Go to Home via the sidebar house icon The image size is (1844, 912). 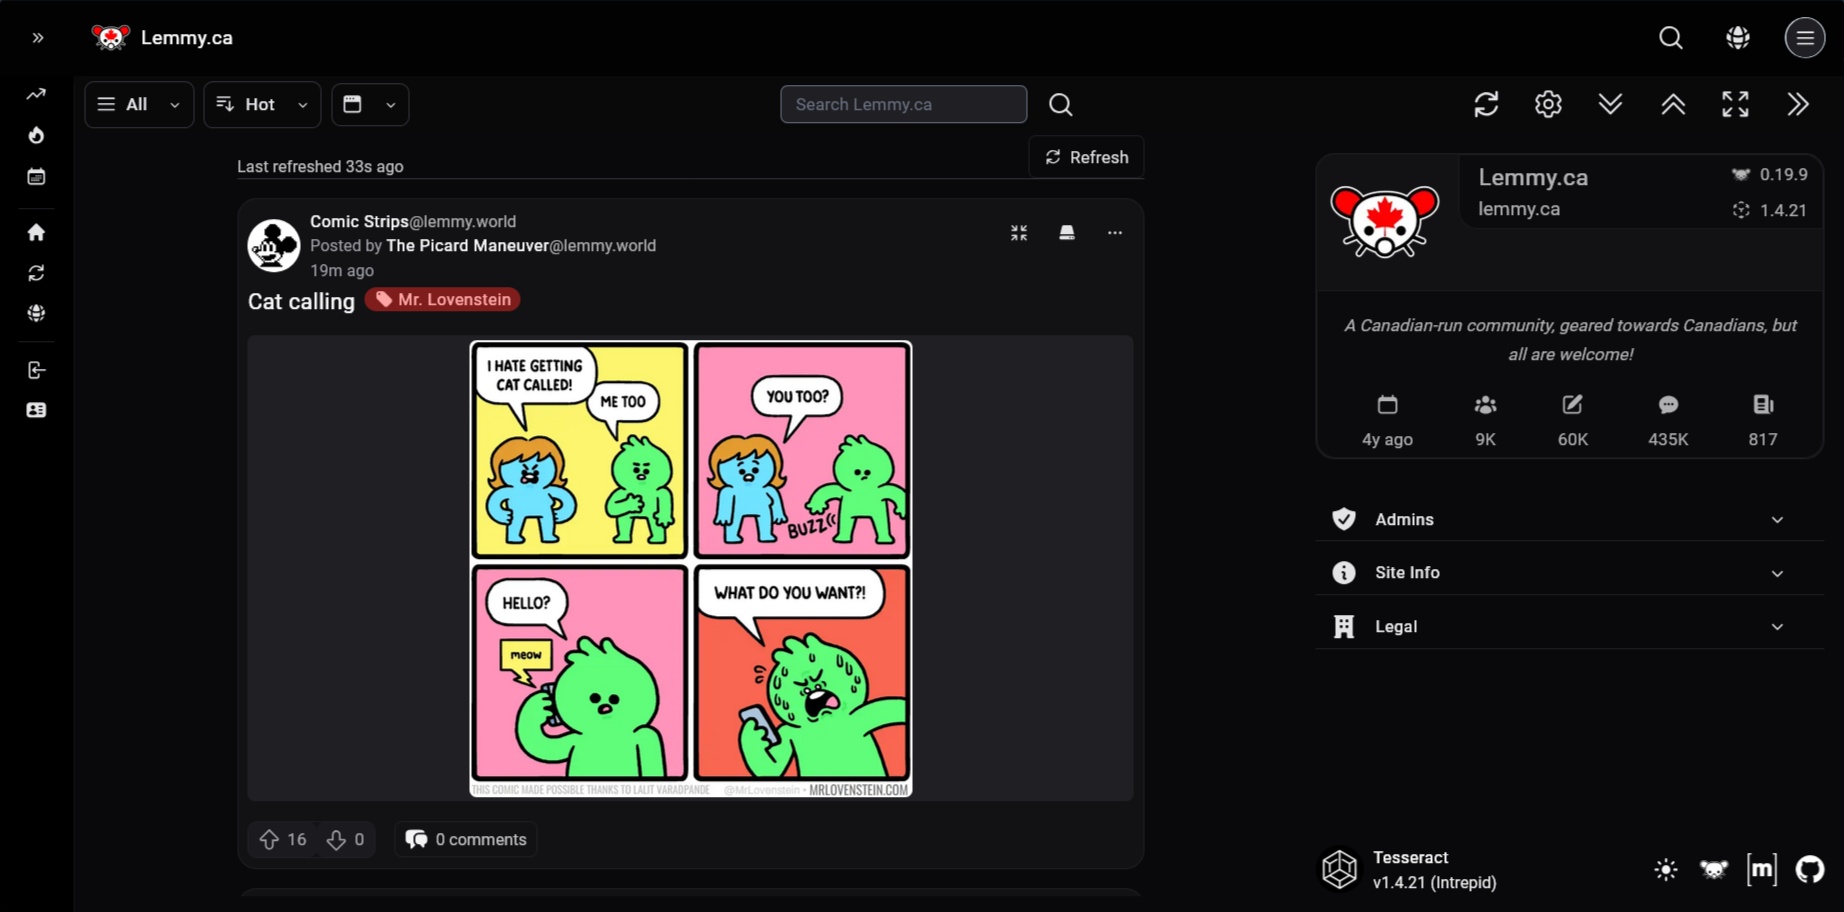coord(36,232)
